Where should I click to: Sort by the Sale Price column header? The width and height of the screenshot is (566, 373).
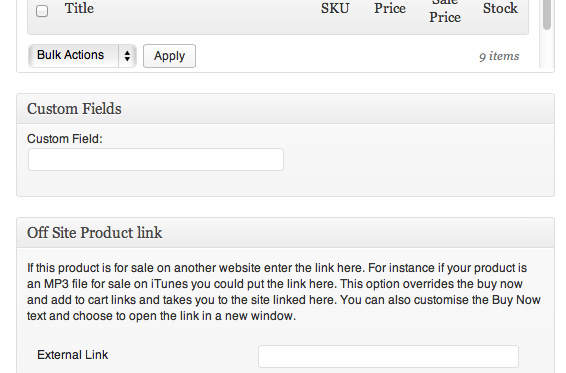445,12
